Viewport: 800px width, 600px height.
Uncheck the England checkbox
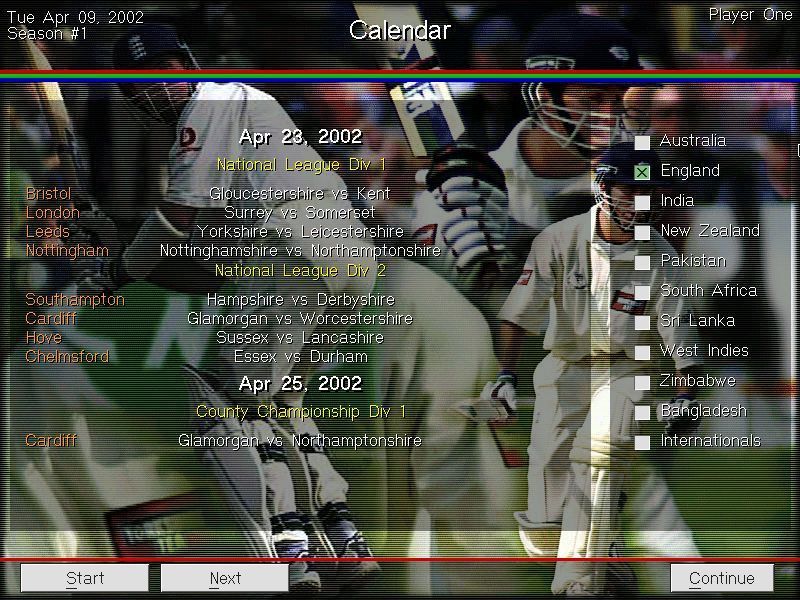642,172
